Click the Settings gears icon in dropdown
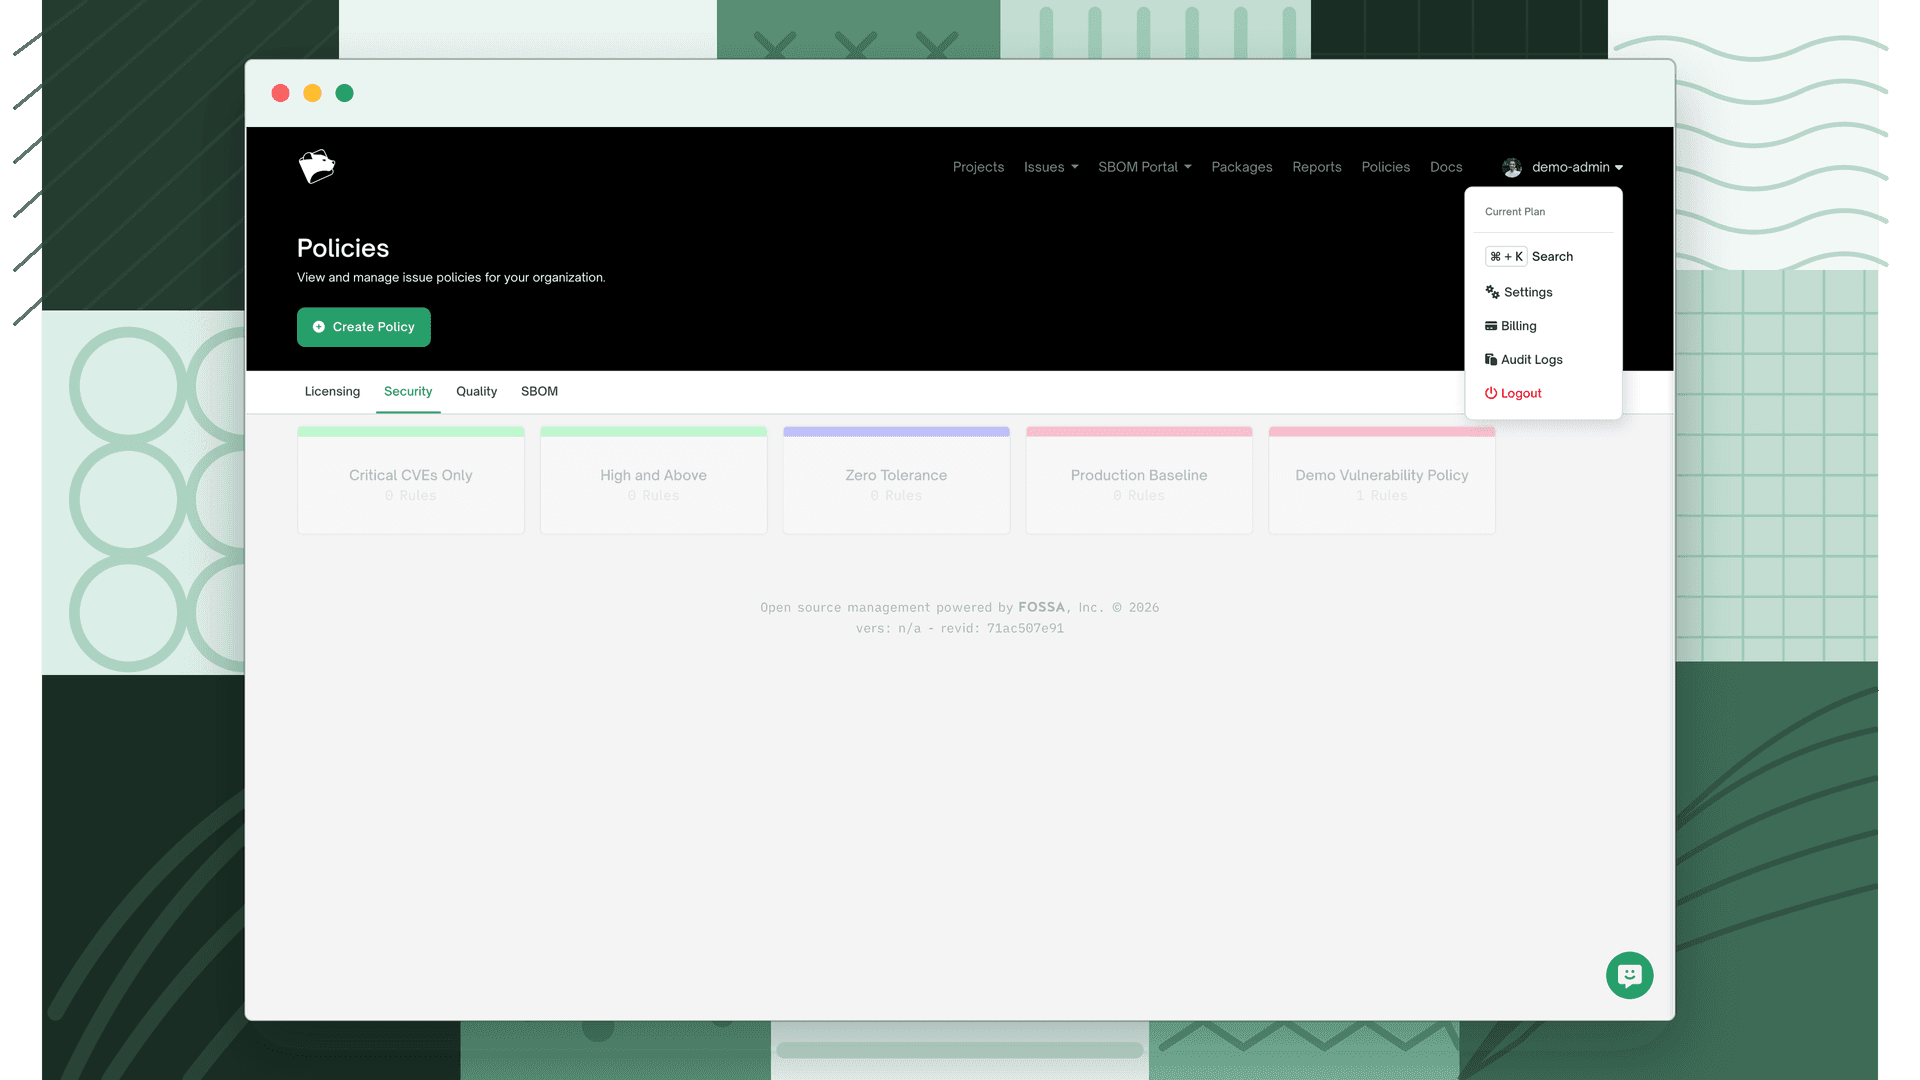The image size is (1920, 1080). (x=1492, y=292)
